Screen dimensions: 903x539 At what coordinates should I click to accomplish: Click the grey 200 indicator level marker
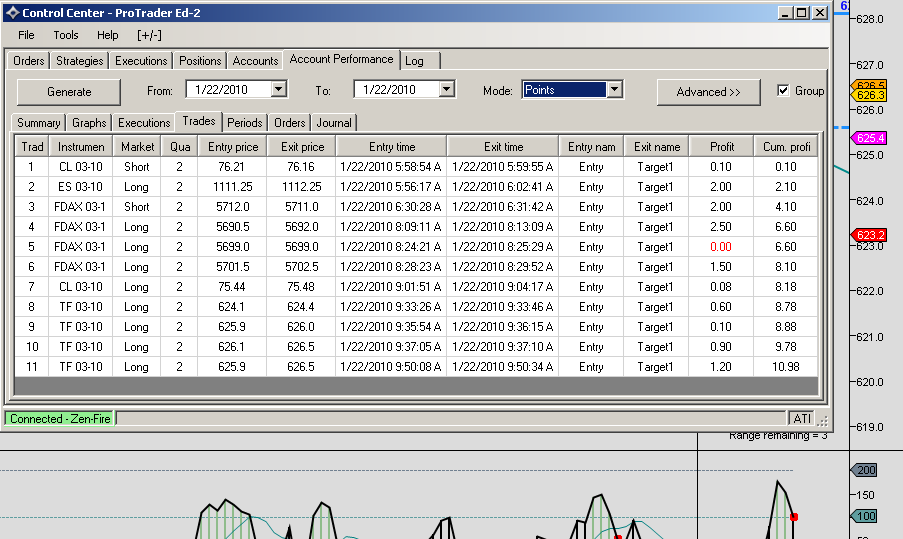click(x=864, y=470)
